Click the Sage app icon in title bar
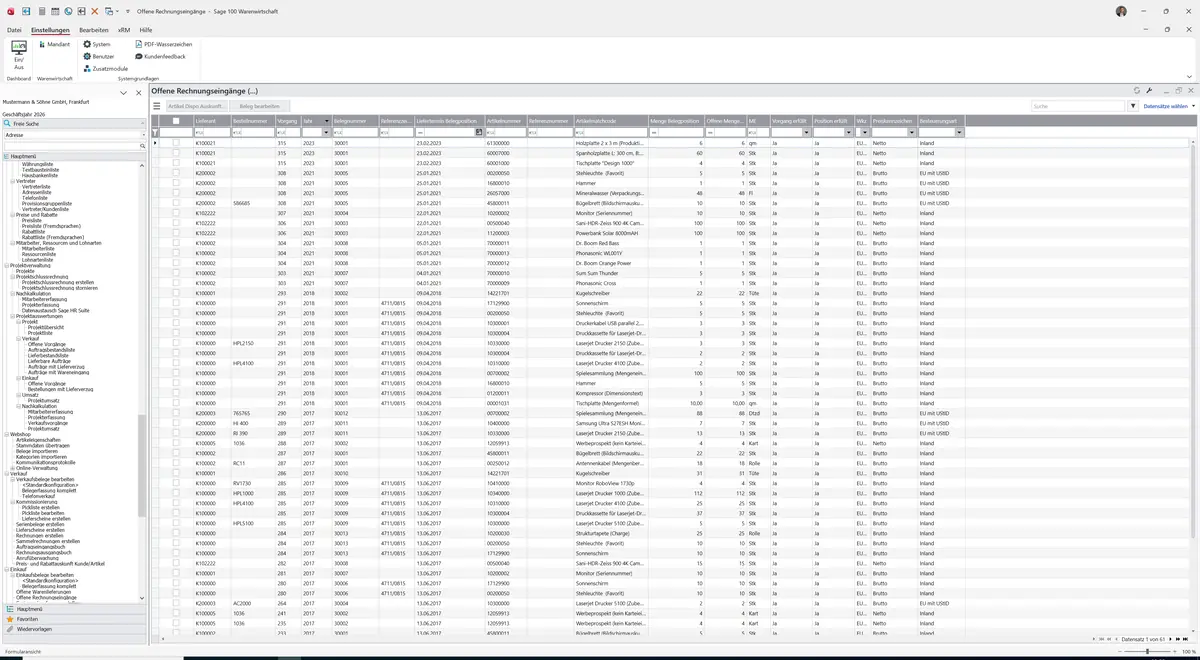 (x=10, y=10)
